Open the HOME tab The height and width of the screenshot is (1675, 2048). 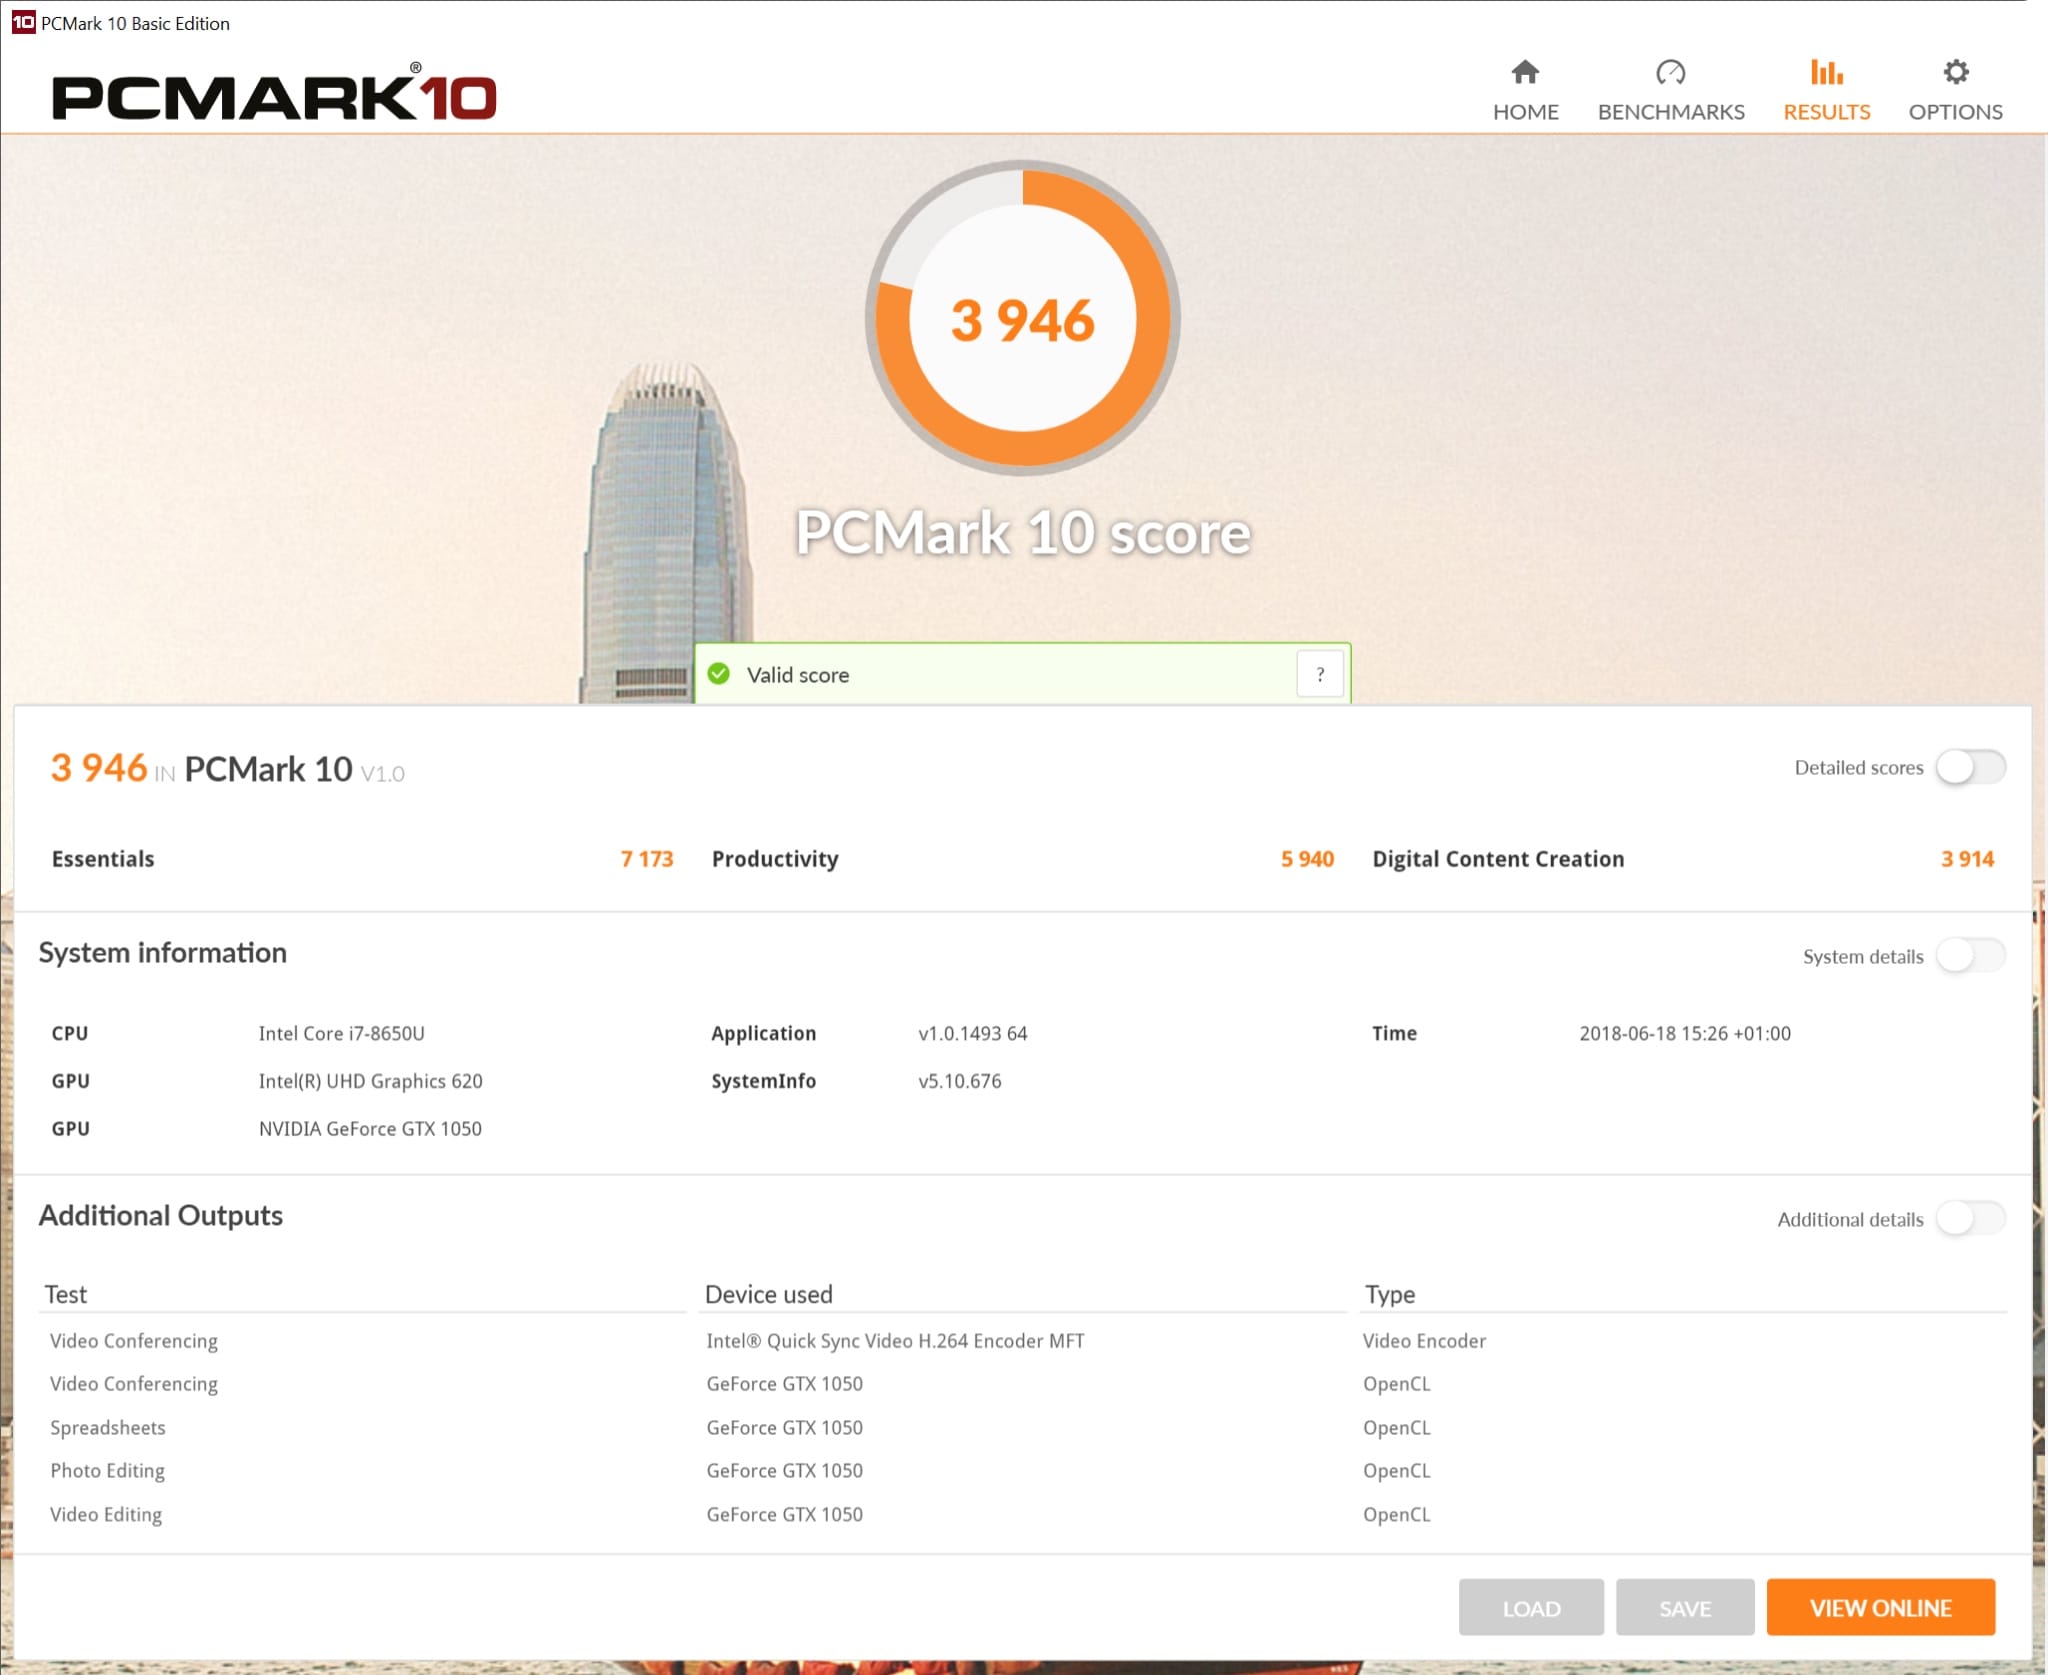(1525, 91)
